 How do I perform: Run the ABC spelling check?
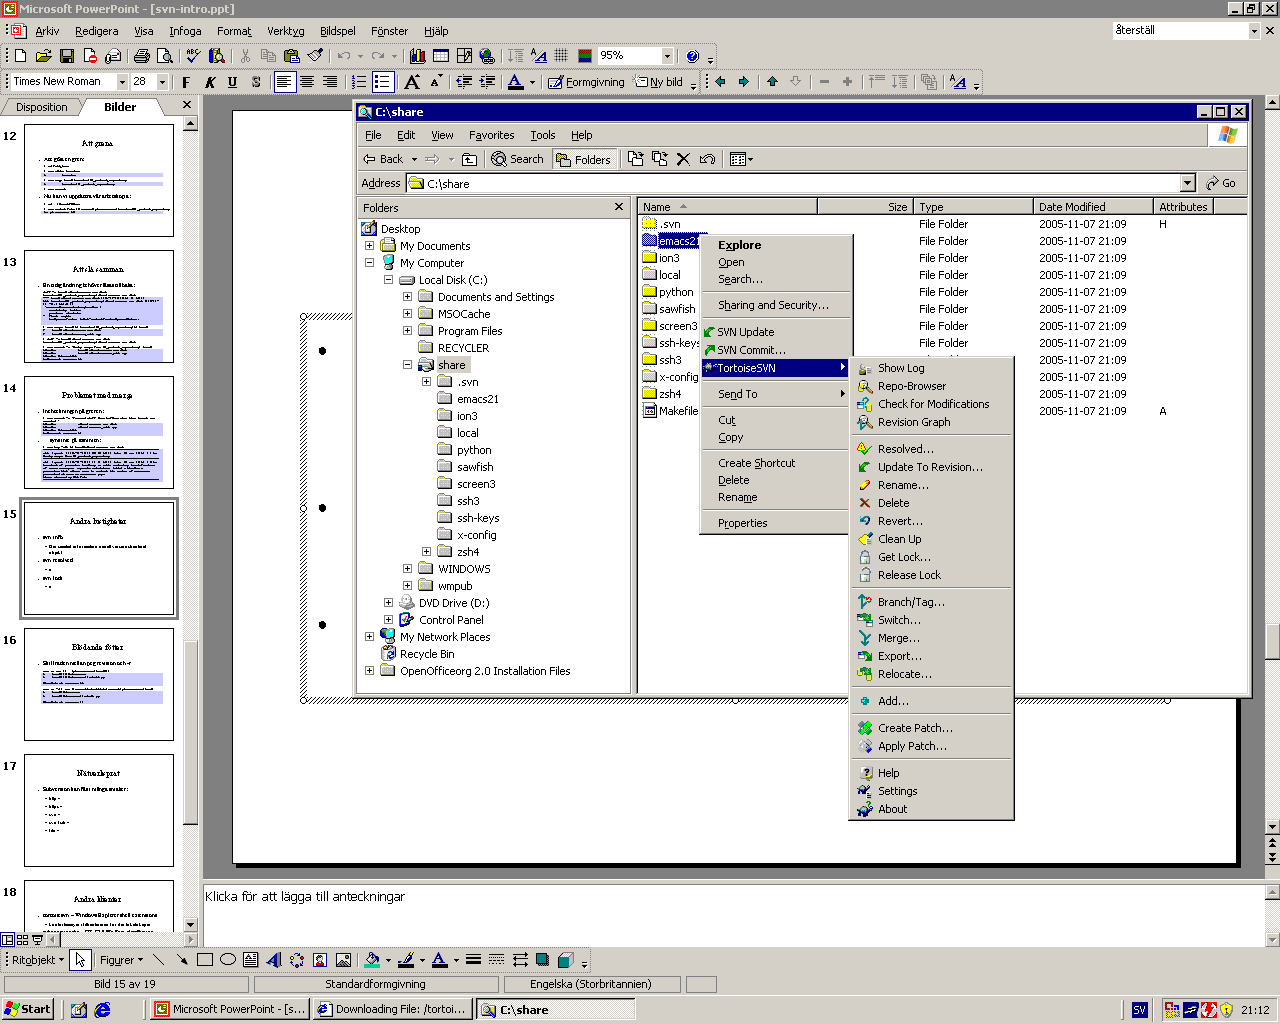pos(193,56)
